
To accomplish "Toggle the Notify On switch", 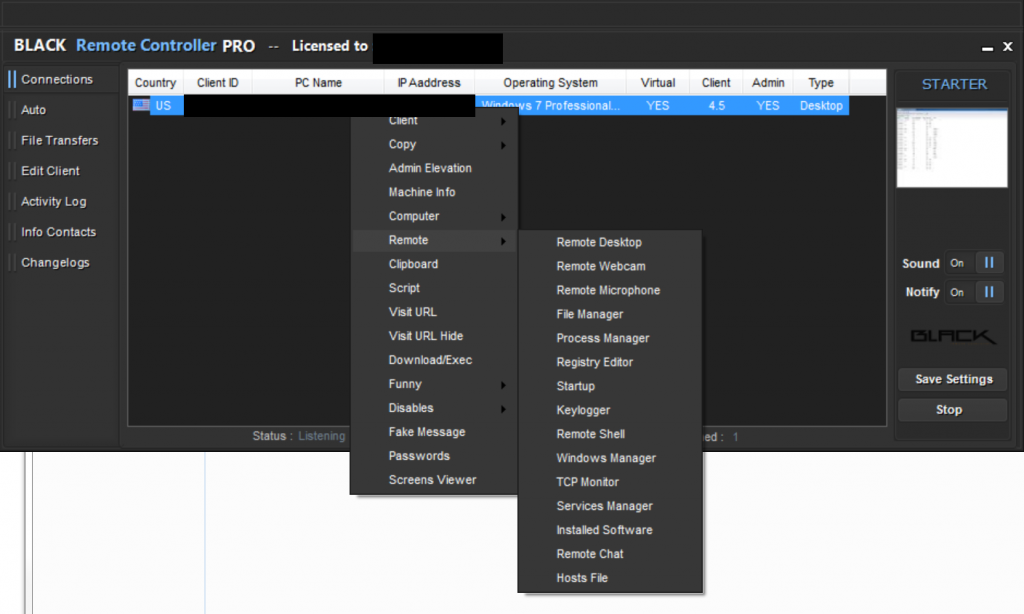I will tap(974, 292).
